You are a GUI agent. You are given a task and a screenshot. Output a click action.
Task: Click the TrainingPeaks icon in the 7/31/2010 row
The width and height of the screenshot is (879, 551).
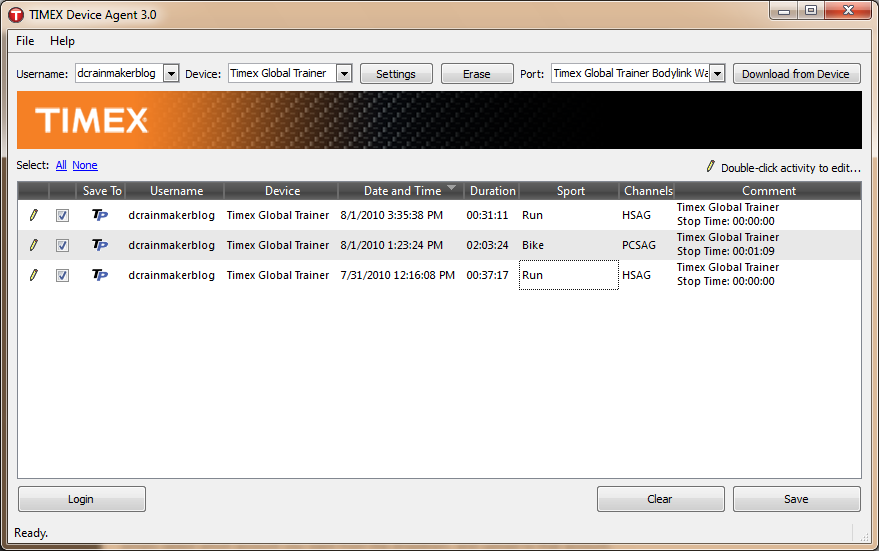(x=100, y=275)
